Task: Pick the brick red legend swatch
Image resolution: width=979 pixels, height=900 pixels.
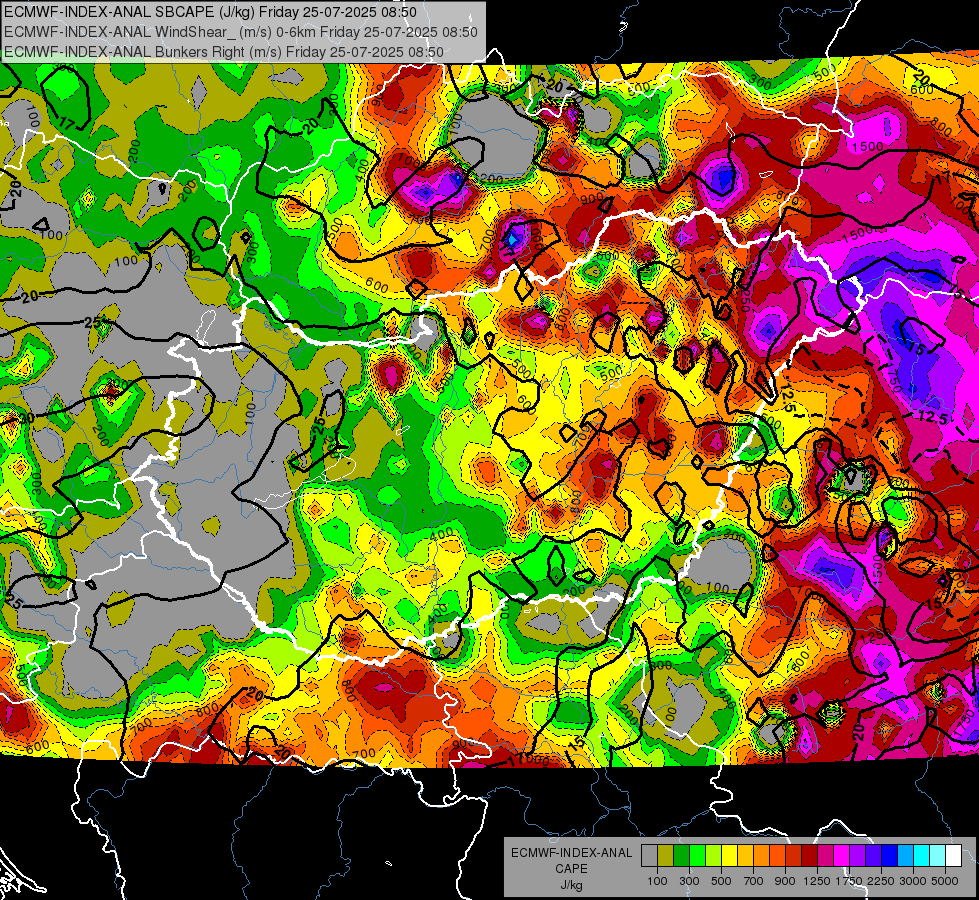Action: tap(794, 855)
